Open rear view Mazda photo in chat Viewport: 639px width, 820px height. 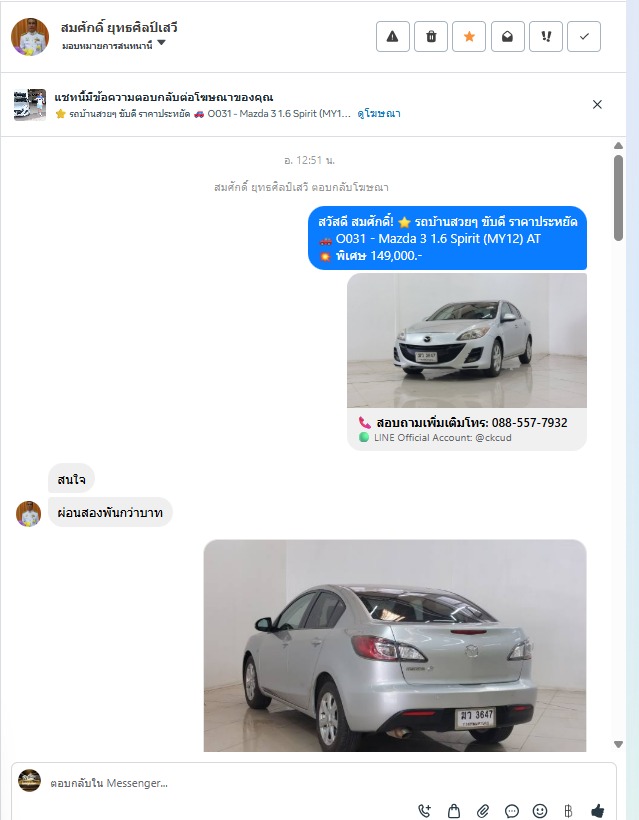tap(395, 645)
